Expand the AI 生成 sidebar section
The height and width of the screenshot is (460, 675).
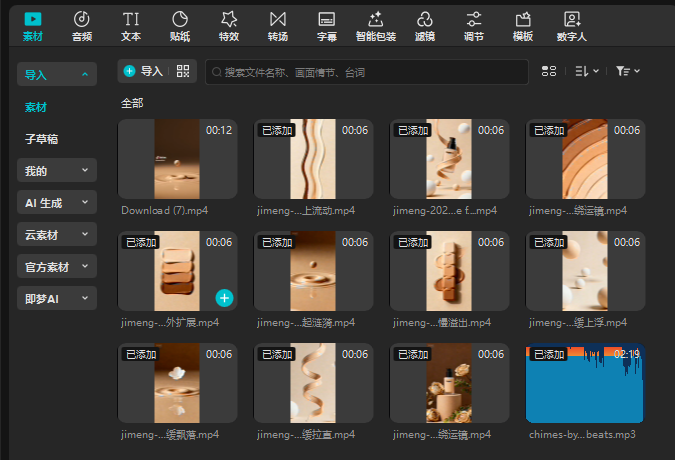[57, 203]
